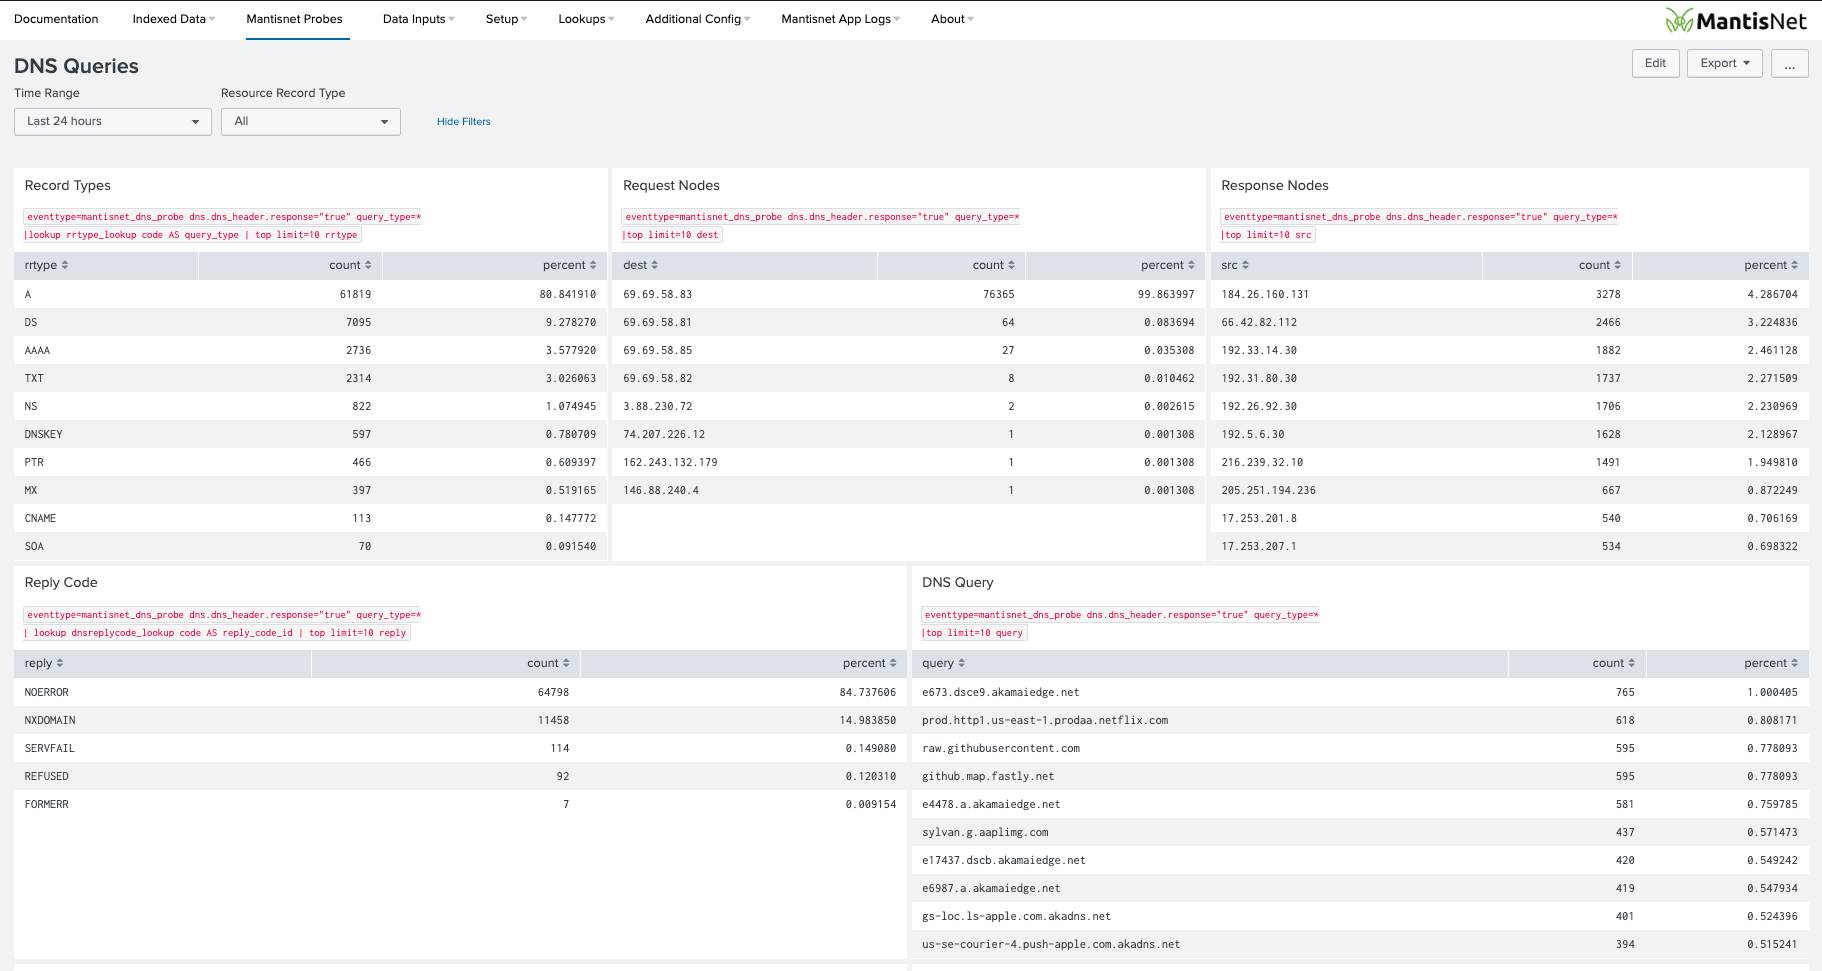Click src 66.42.82.112 in Response Nodes
Screen dimensions: 1822x971
coord(1259,322)
